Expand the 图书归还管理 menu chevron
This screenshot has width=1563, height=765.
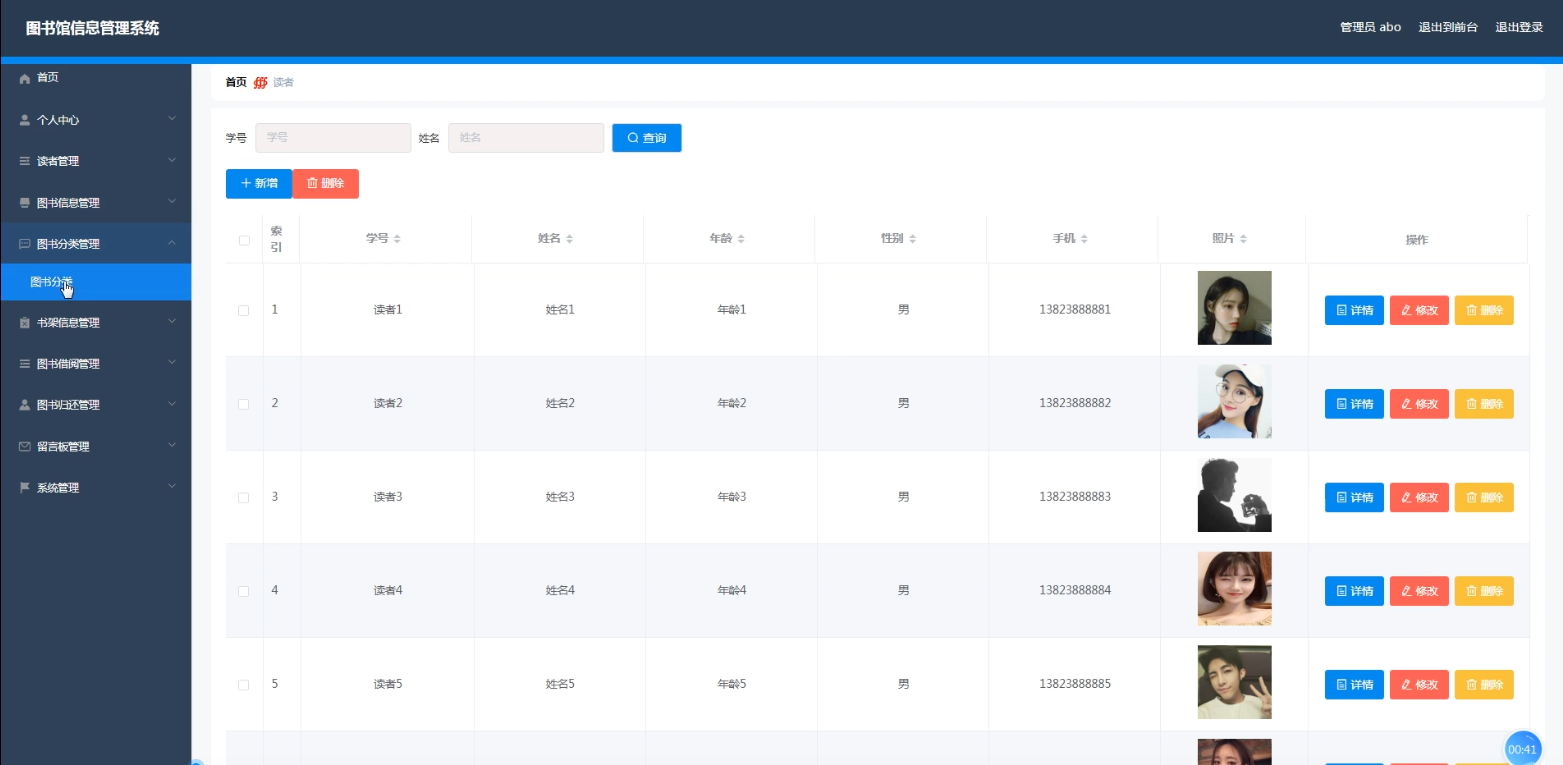point(172,404)
